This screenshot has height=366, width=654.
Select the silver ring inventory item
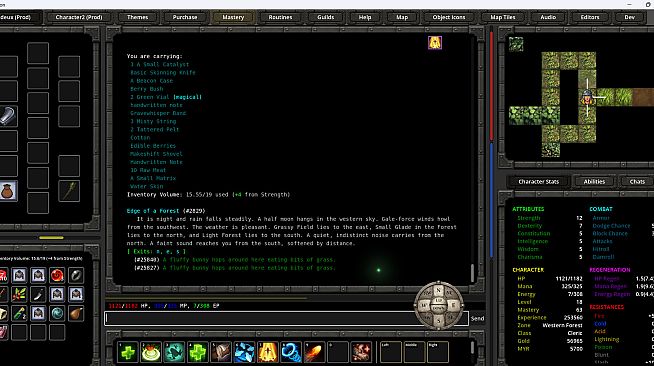(x=76, y=275)
